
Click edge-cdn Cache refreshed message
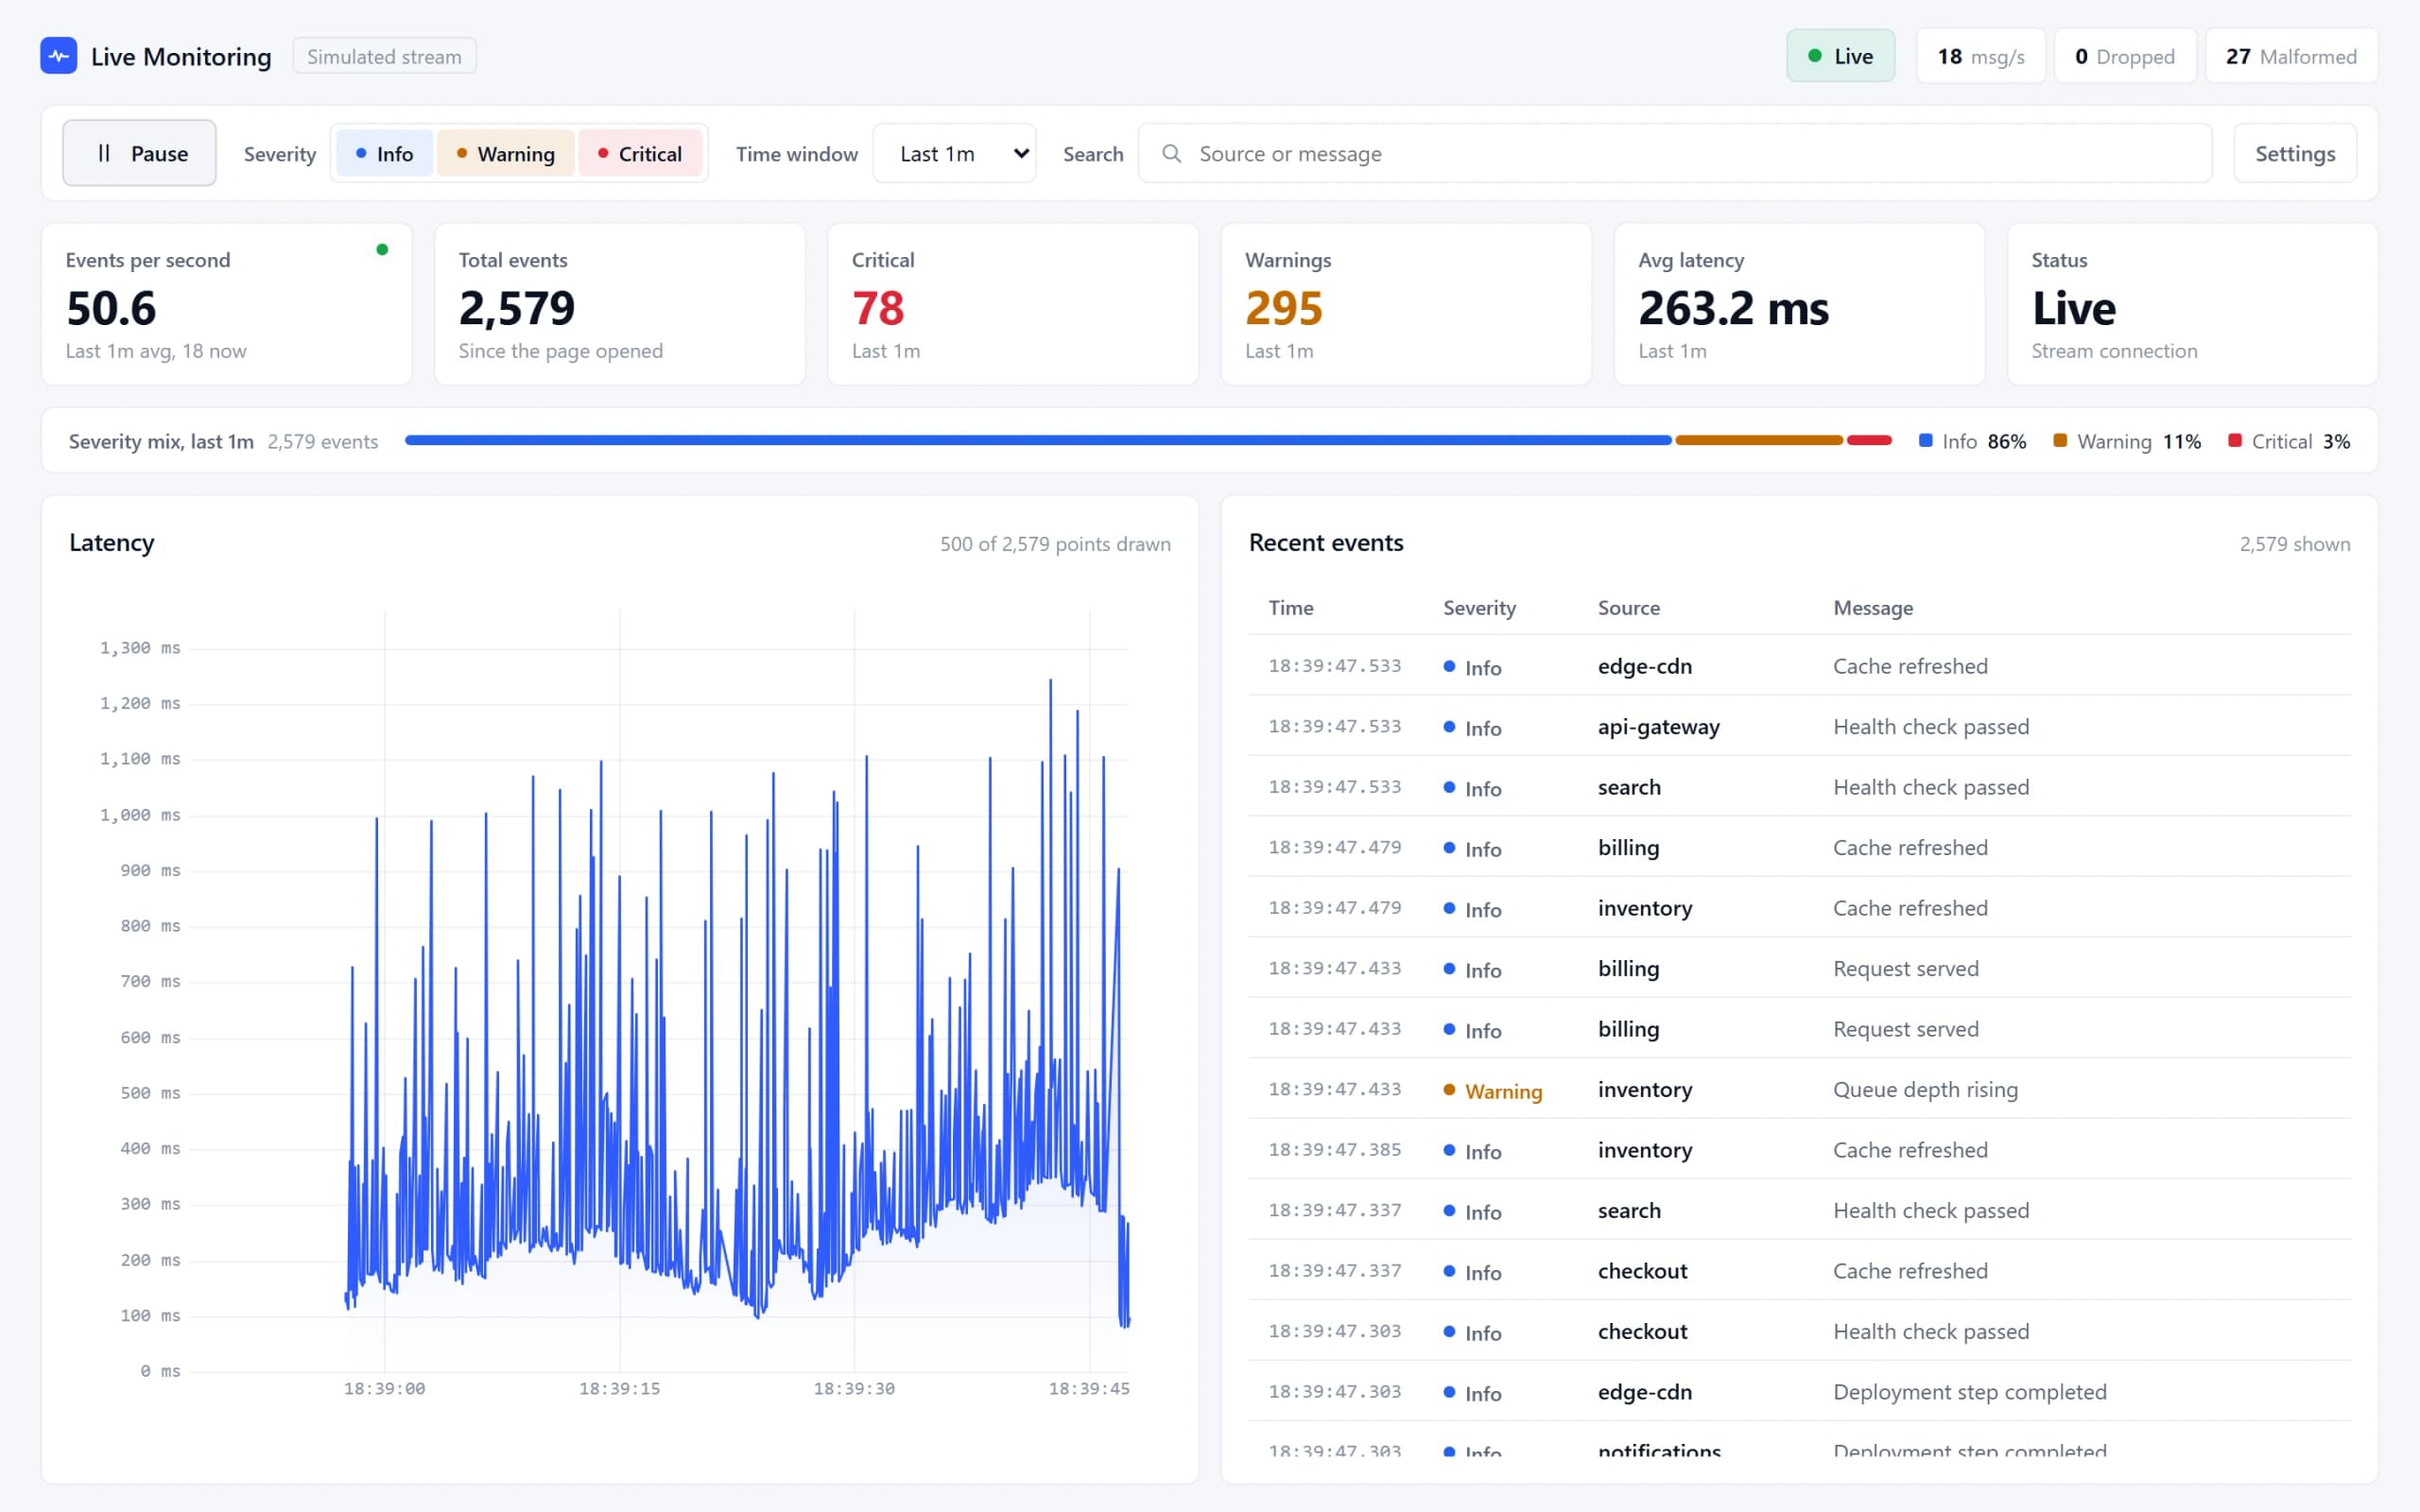coord(1909,666)
